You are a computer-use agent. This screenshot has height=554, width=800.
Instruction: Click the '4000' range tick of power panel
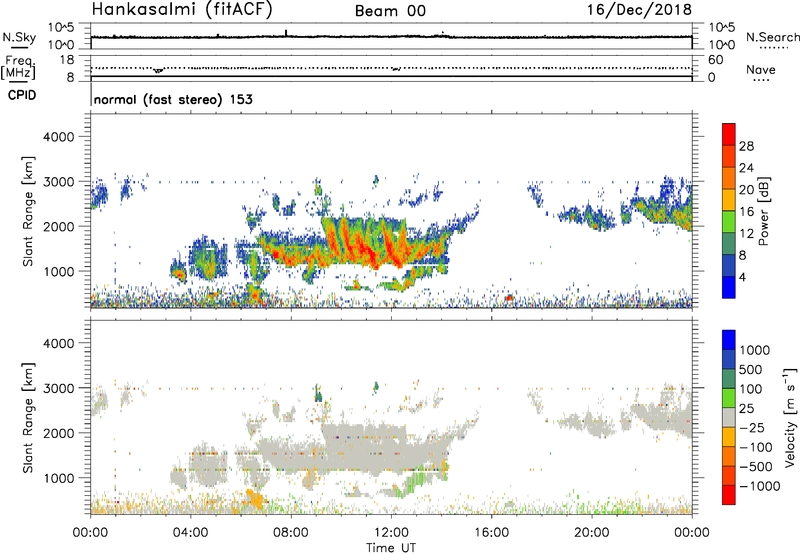pos(59,137)
